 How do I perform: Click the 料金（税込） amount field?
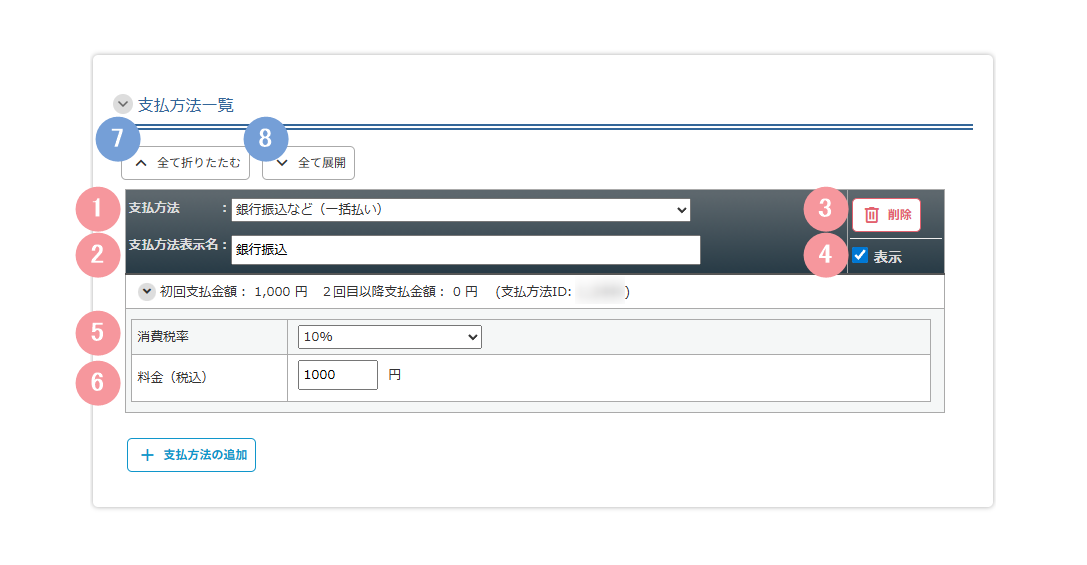click(x=338, y=375)
